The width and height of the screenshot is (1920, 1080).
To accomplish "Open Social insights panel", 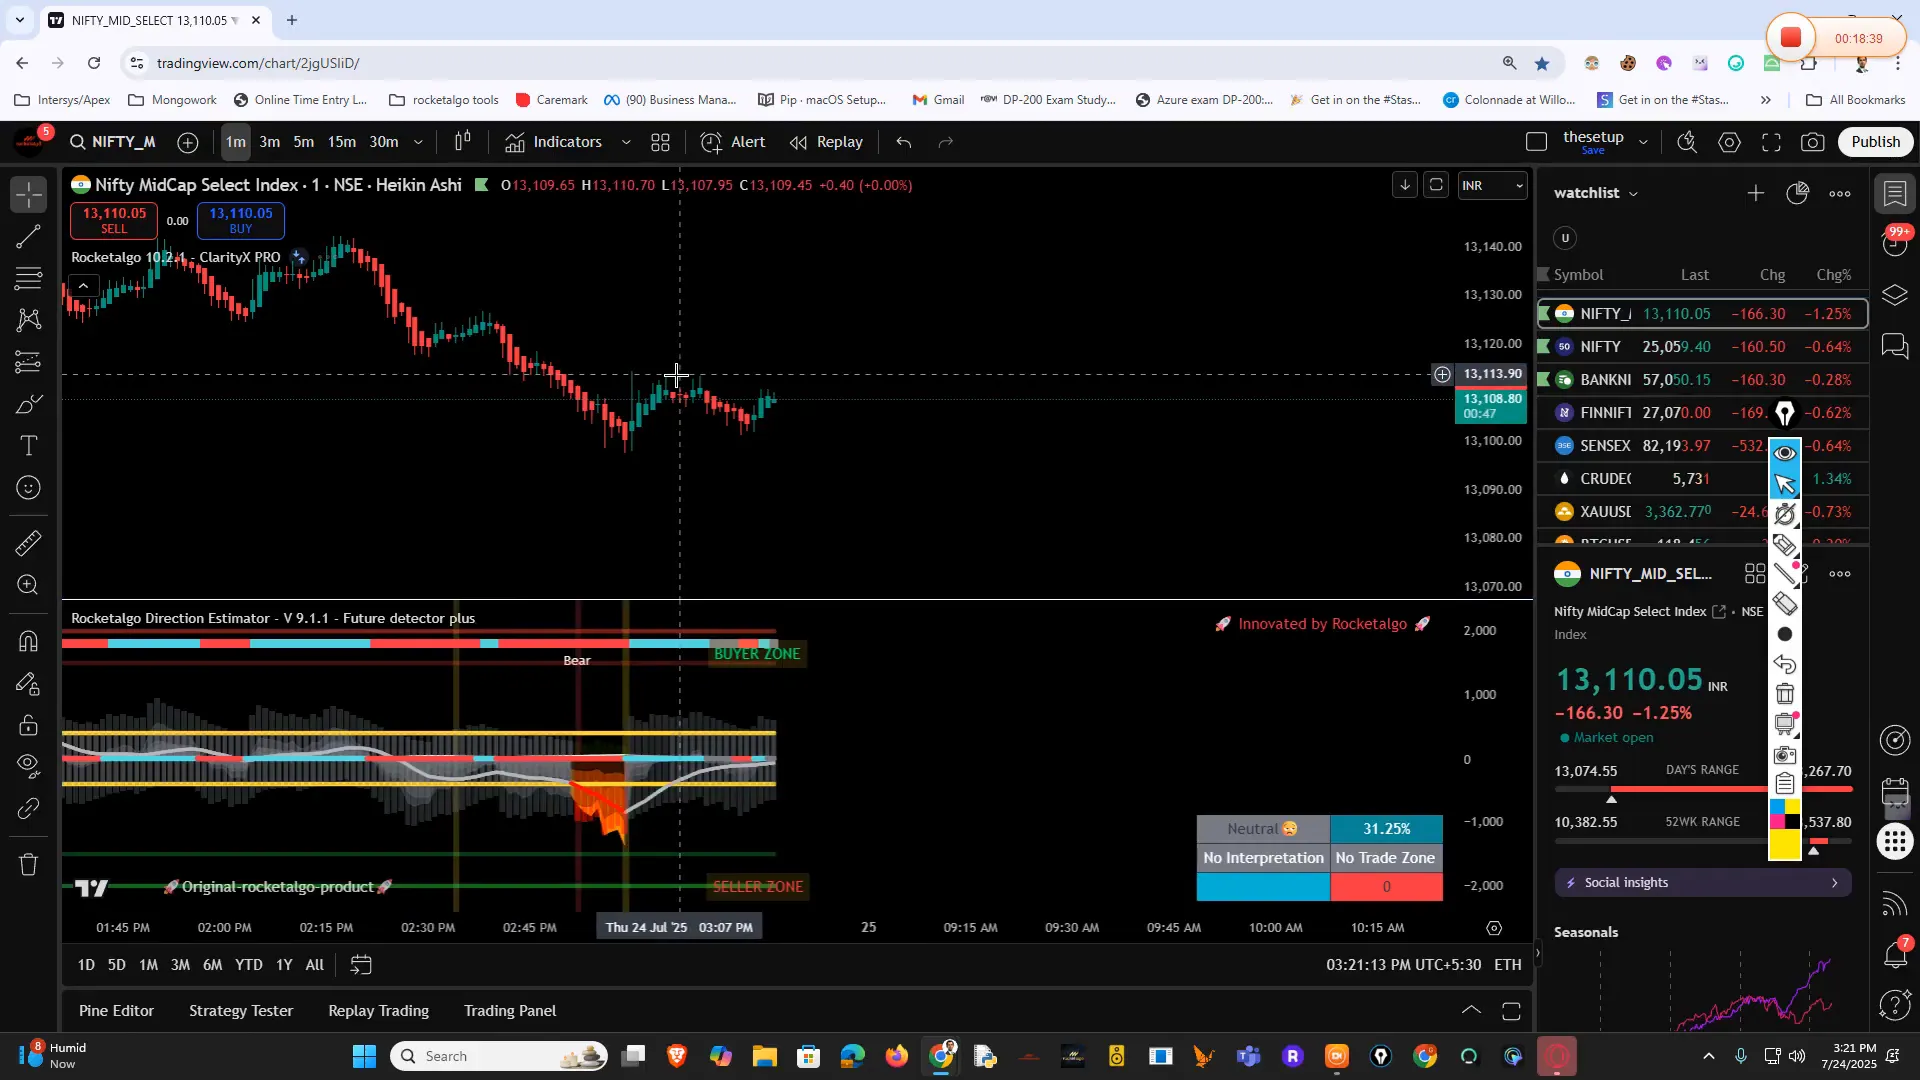I will pyautogui.click(x=1702, y=883).
